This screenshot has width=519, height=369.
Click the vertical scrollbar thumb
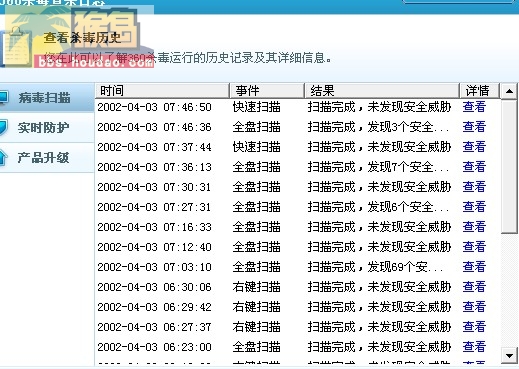(509, 166)
